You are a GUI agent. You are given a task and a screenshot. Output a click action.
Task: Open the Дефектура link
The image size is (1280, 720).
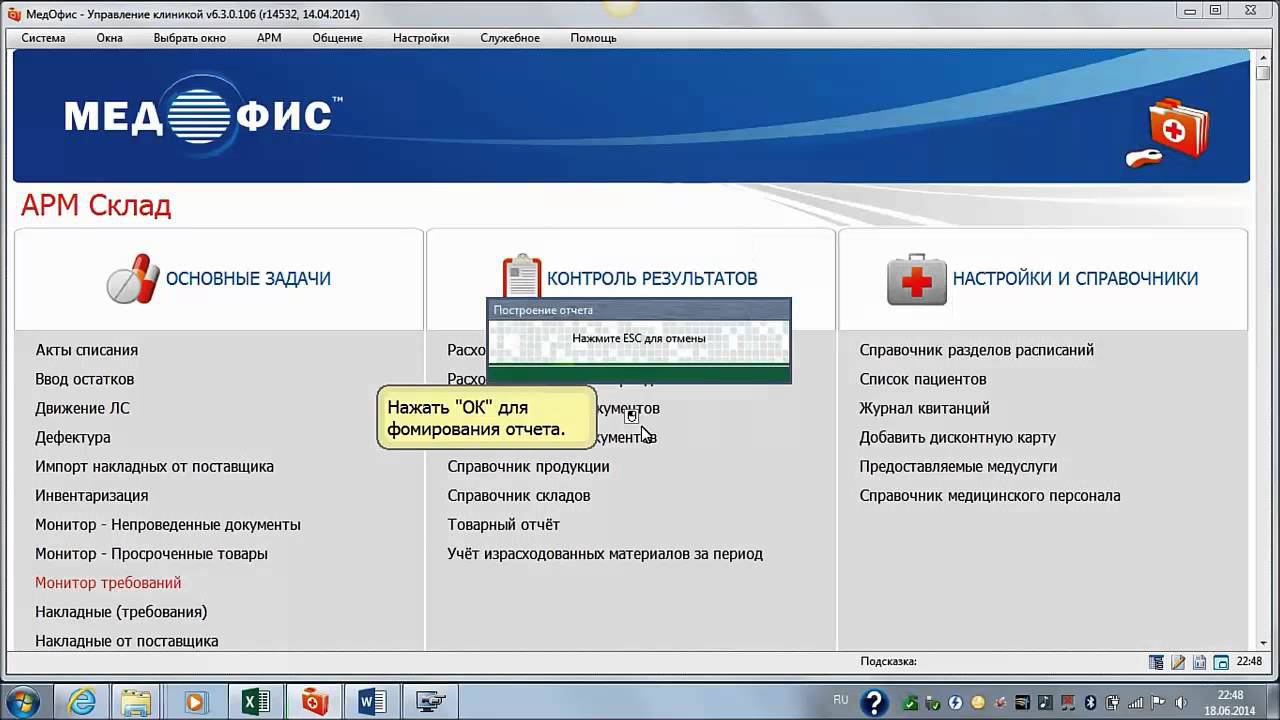tap(73, 437)
